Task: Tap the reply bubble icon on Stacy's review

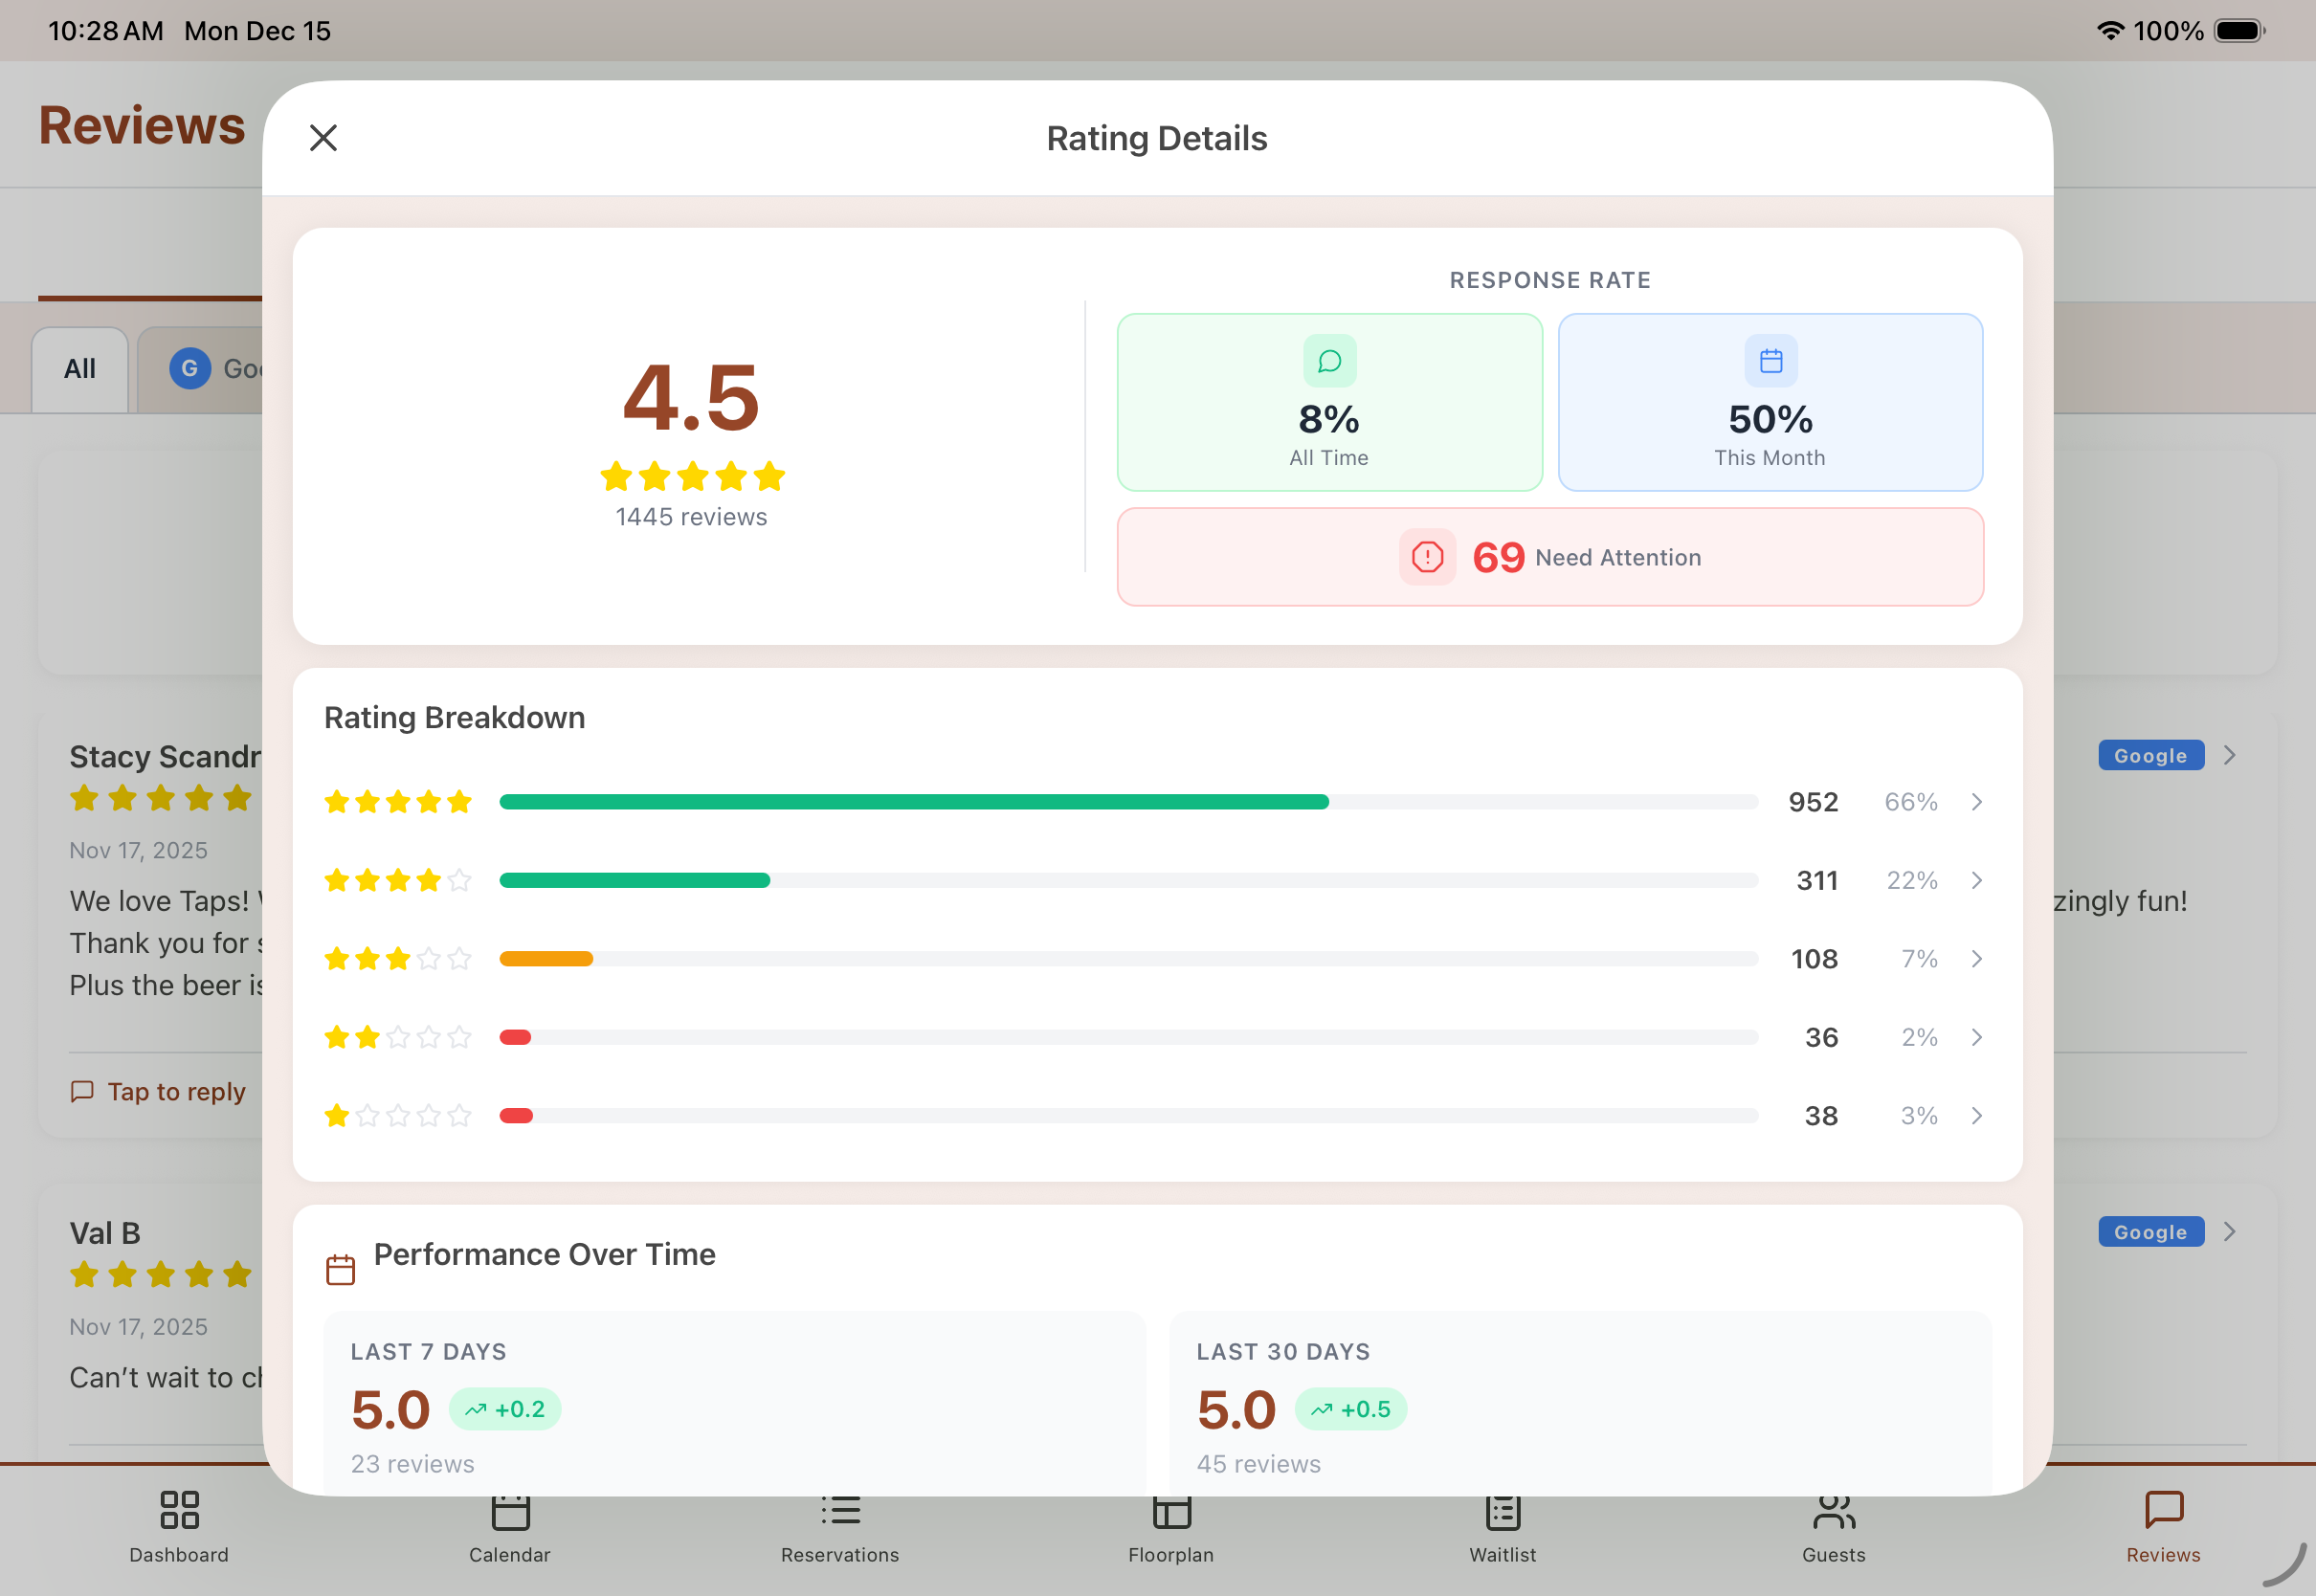Action: pyautogui.click(x=82, y=1091)
